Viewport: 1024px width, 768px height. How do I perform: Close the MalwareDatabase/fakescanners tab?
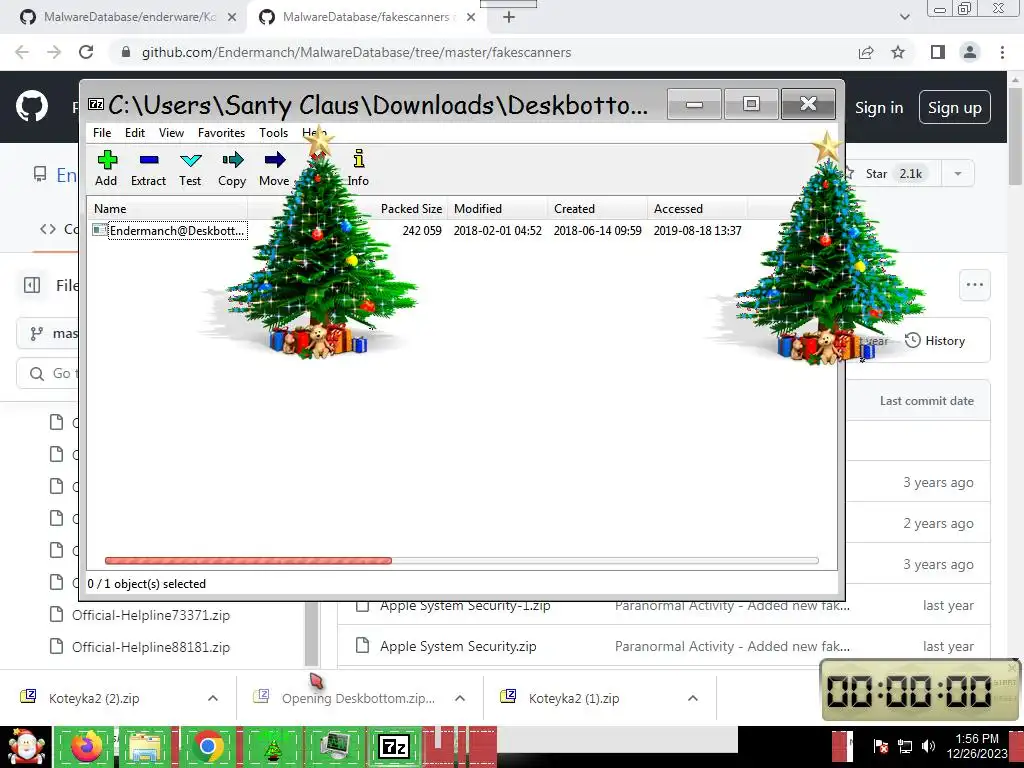(x=471, y=18)
